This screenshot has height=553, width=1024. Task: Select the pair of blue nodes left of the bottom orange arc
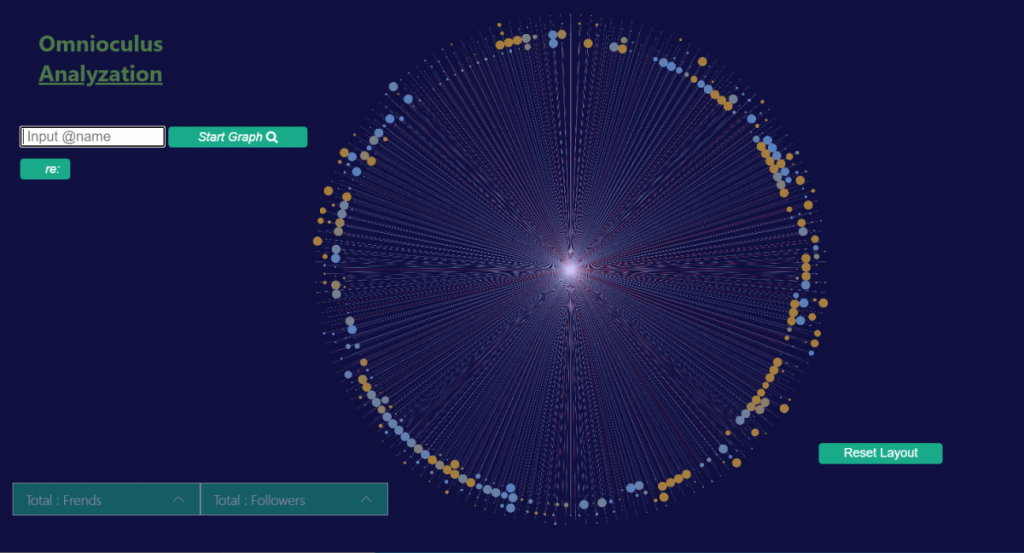pyautogui.click(x=635, y=486)
